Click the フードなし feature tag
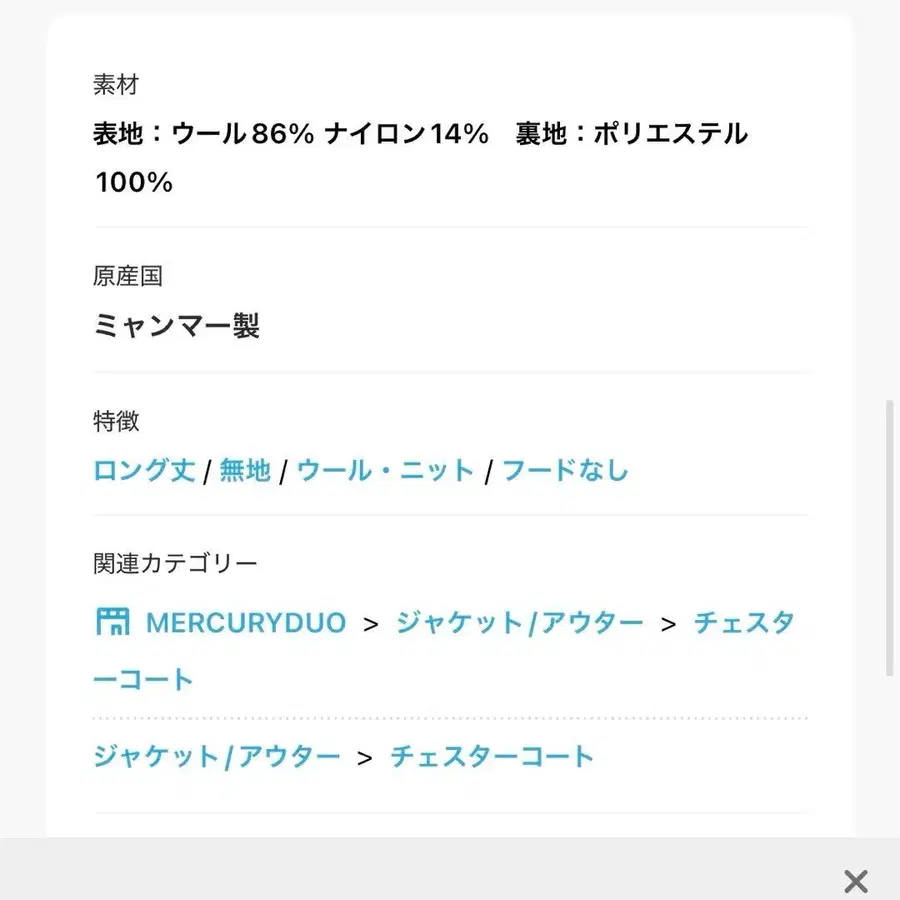The image size is (900, 900). pyautogui.click(x=567, y=470)
